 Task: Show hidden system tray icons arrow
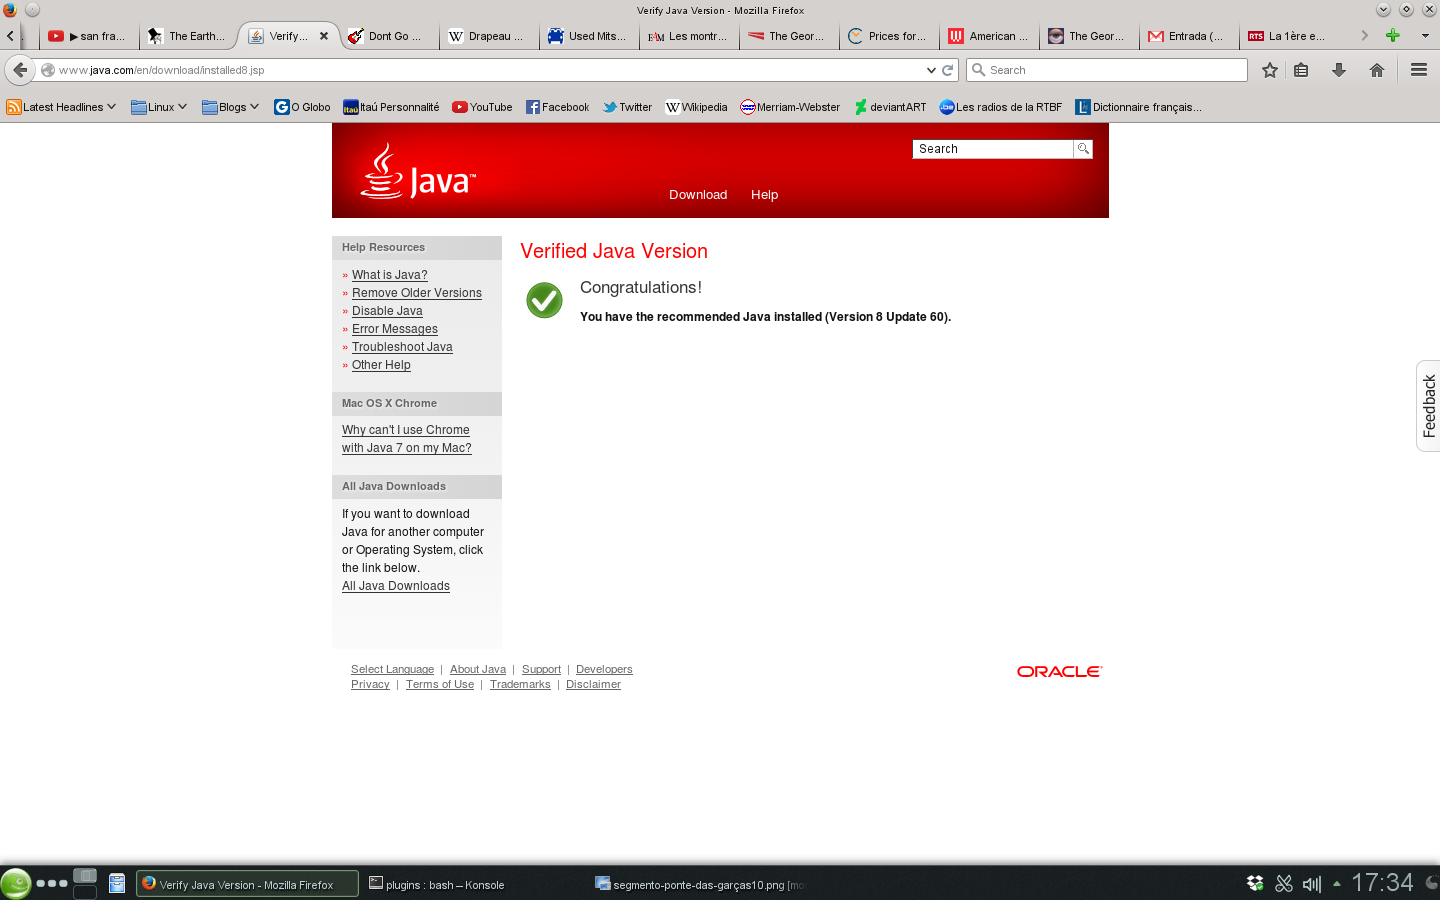point(1336,883)
